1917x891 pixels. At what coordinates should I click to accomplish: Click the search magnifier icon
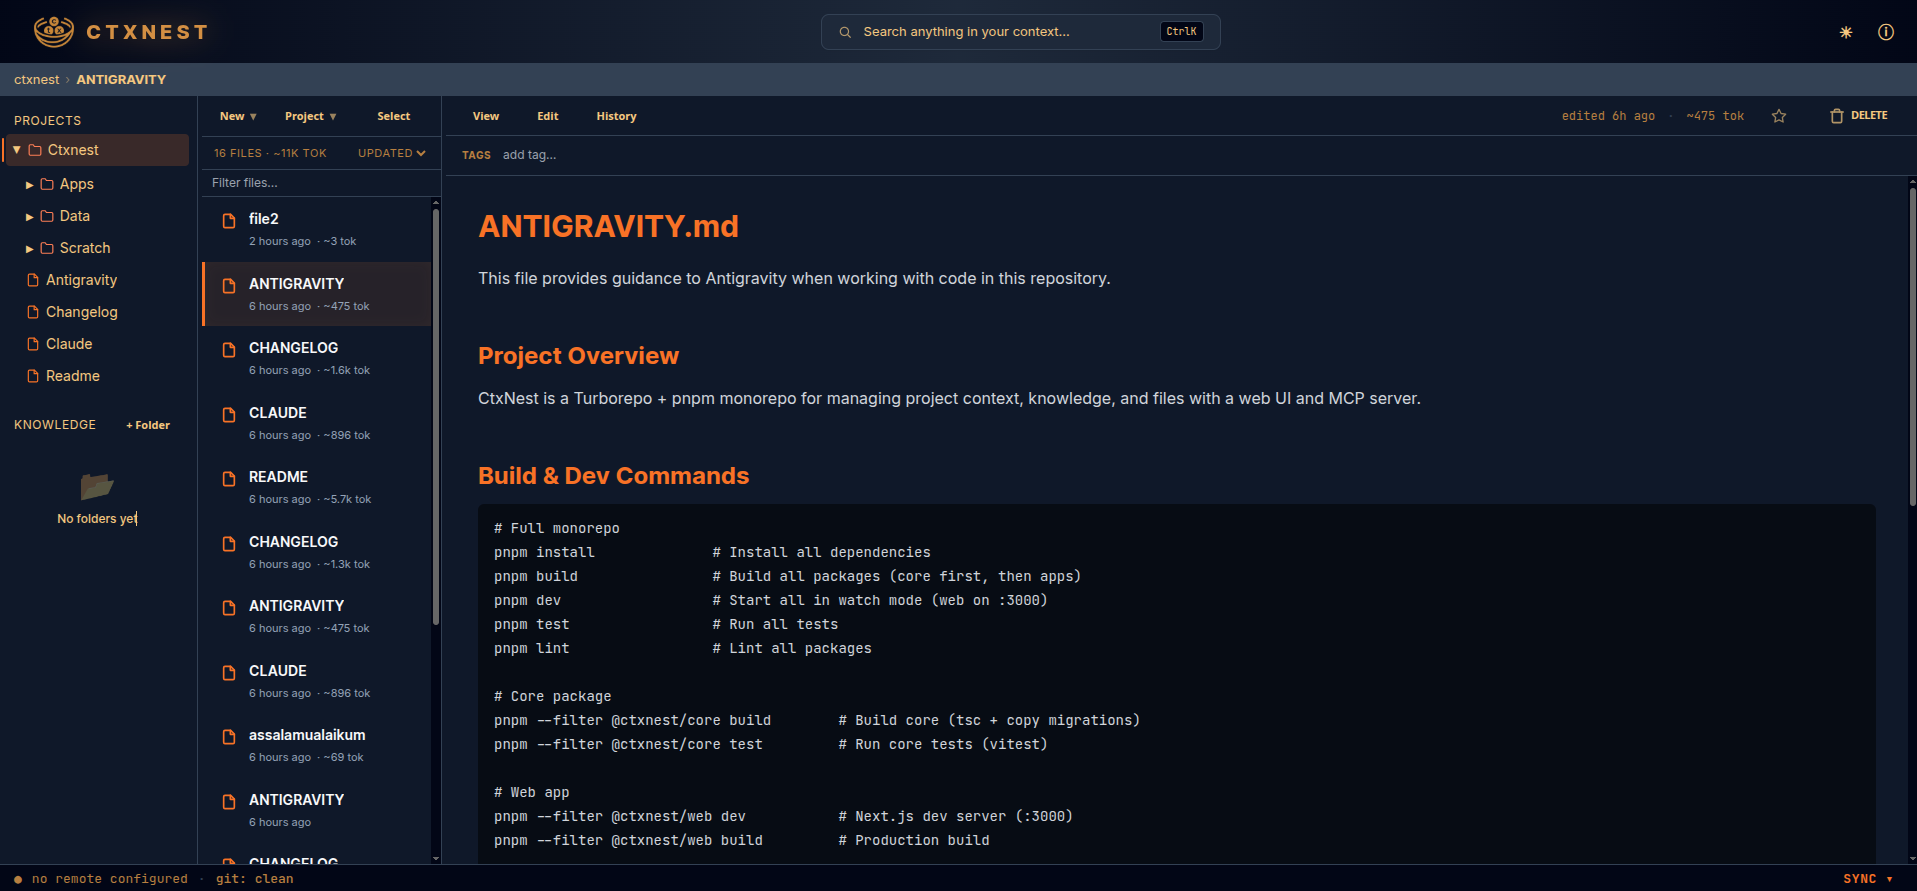[845, 32]
